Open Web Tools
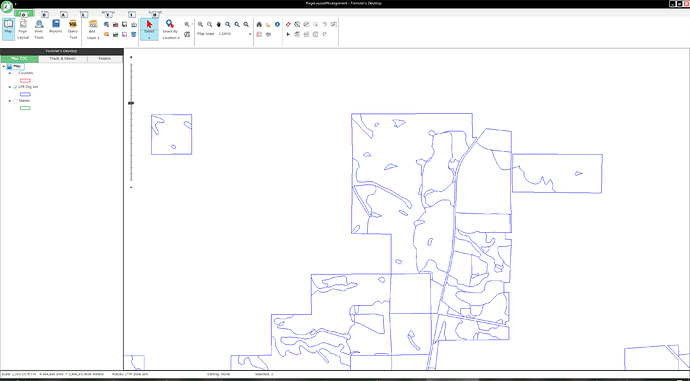 39,29
